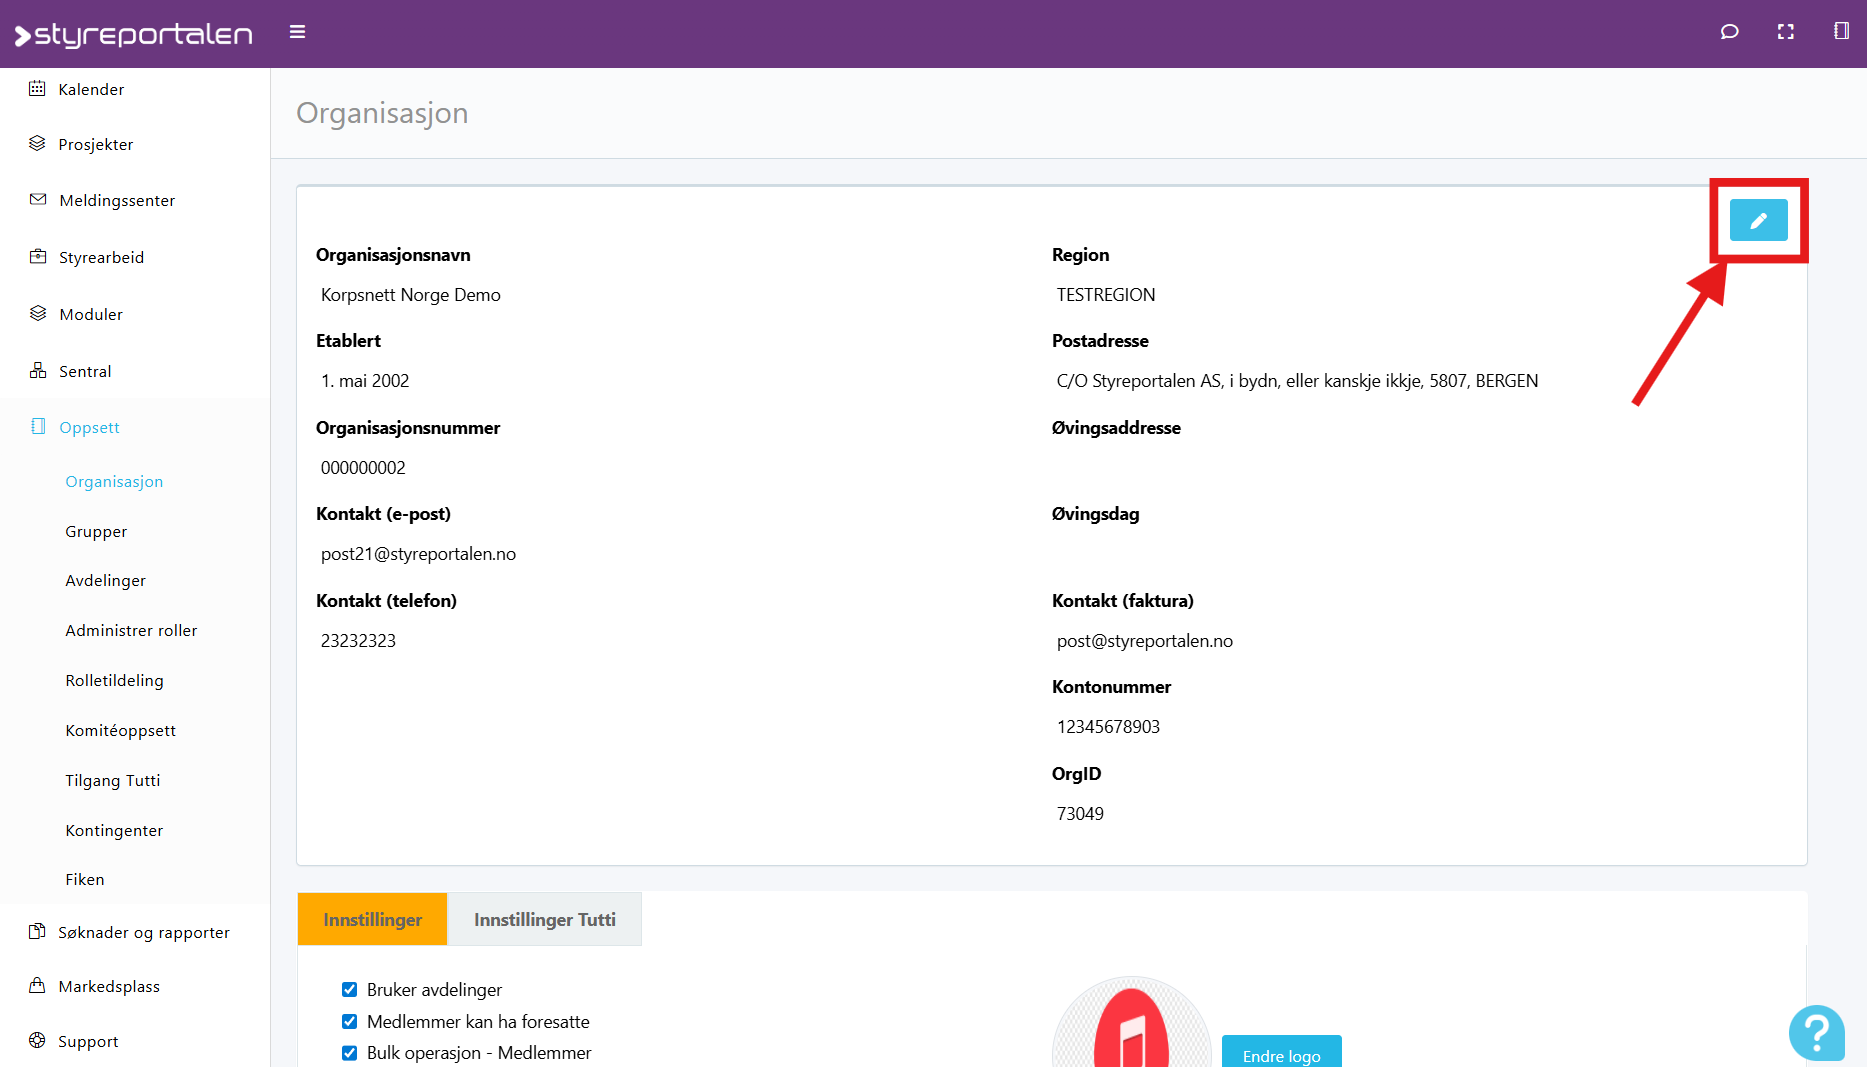The width and height of the screenshot is (1867, 1067).
Task: Toggle the hamburger sidebar menu icon
Action: click(x=297, y=32)
